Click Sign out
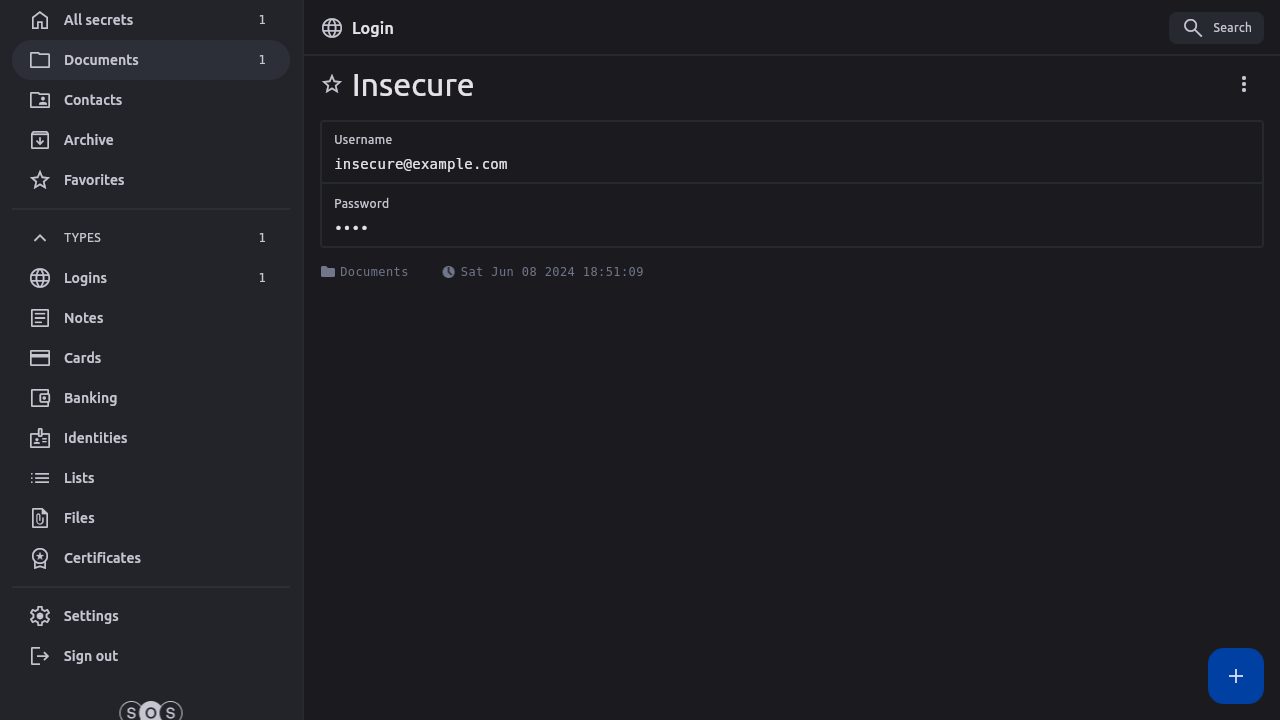 pyautogui.click(x=90, y=656)
